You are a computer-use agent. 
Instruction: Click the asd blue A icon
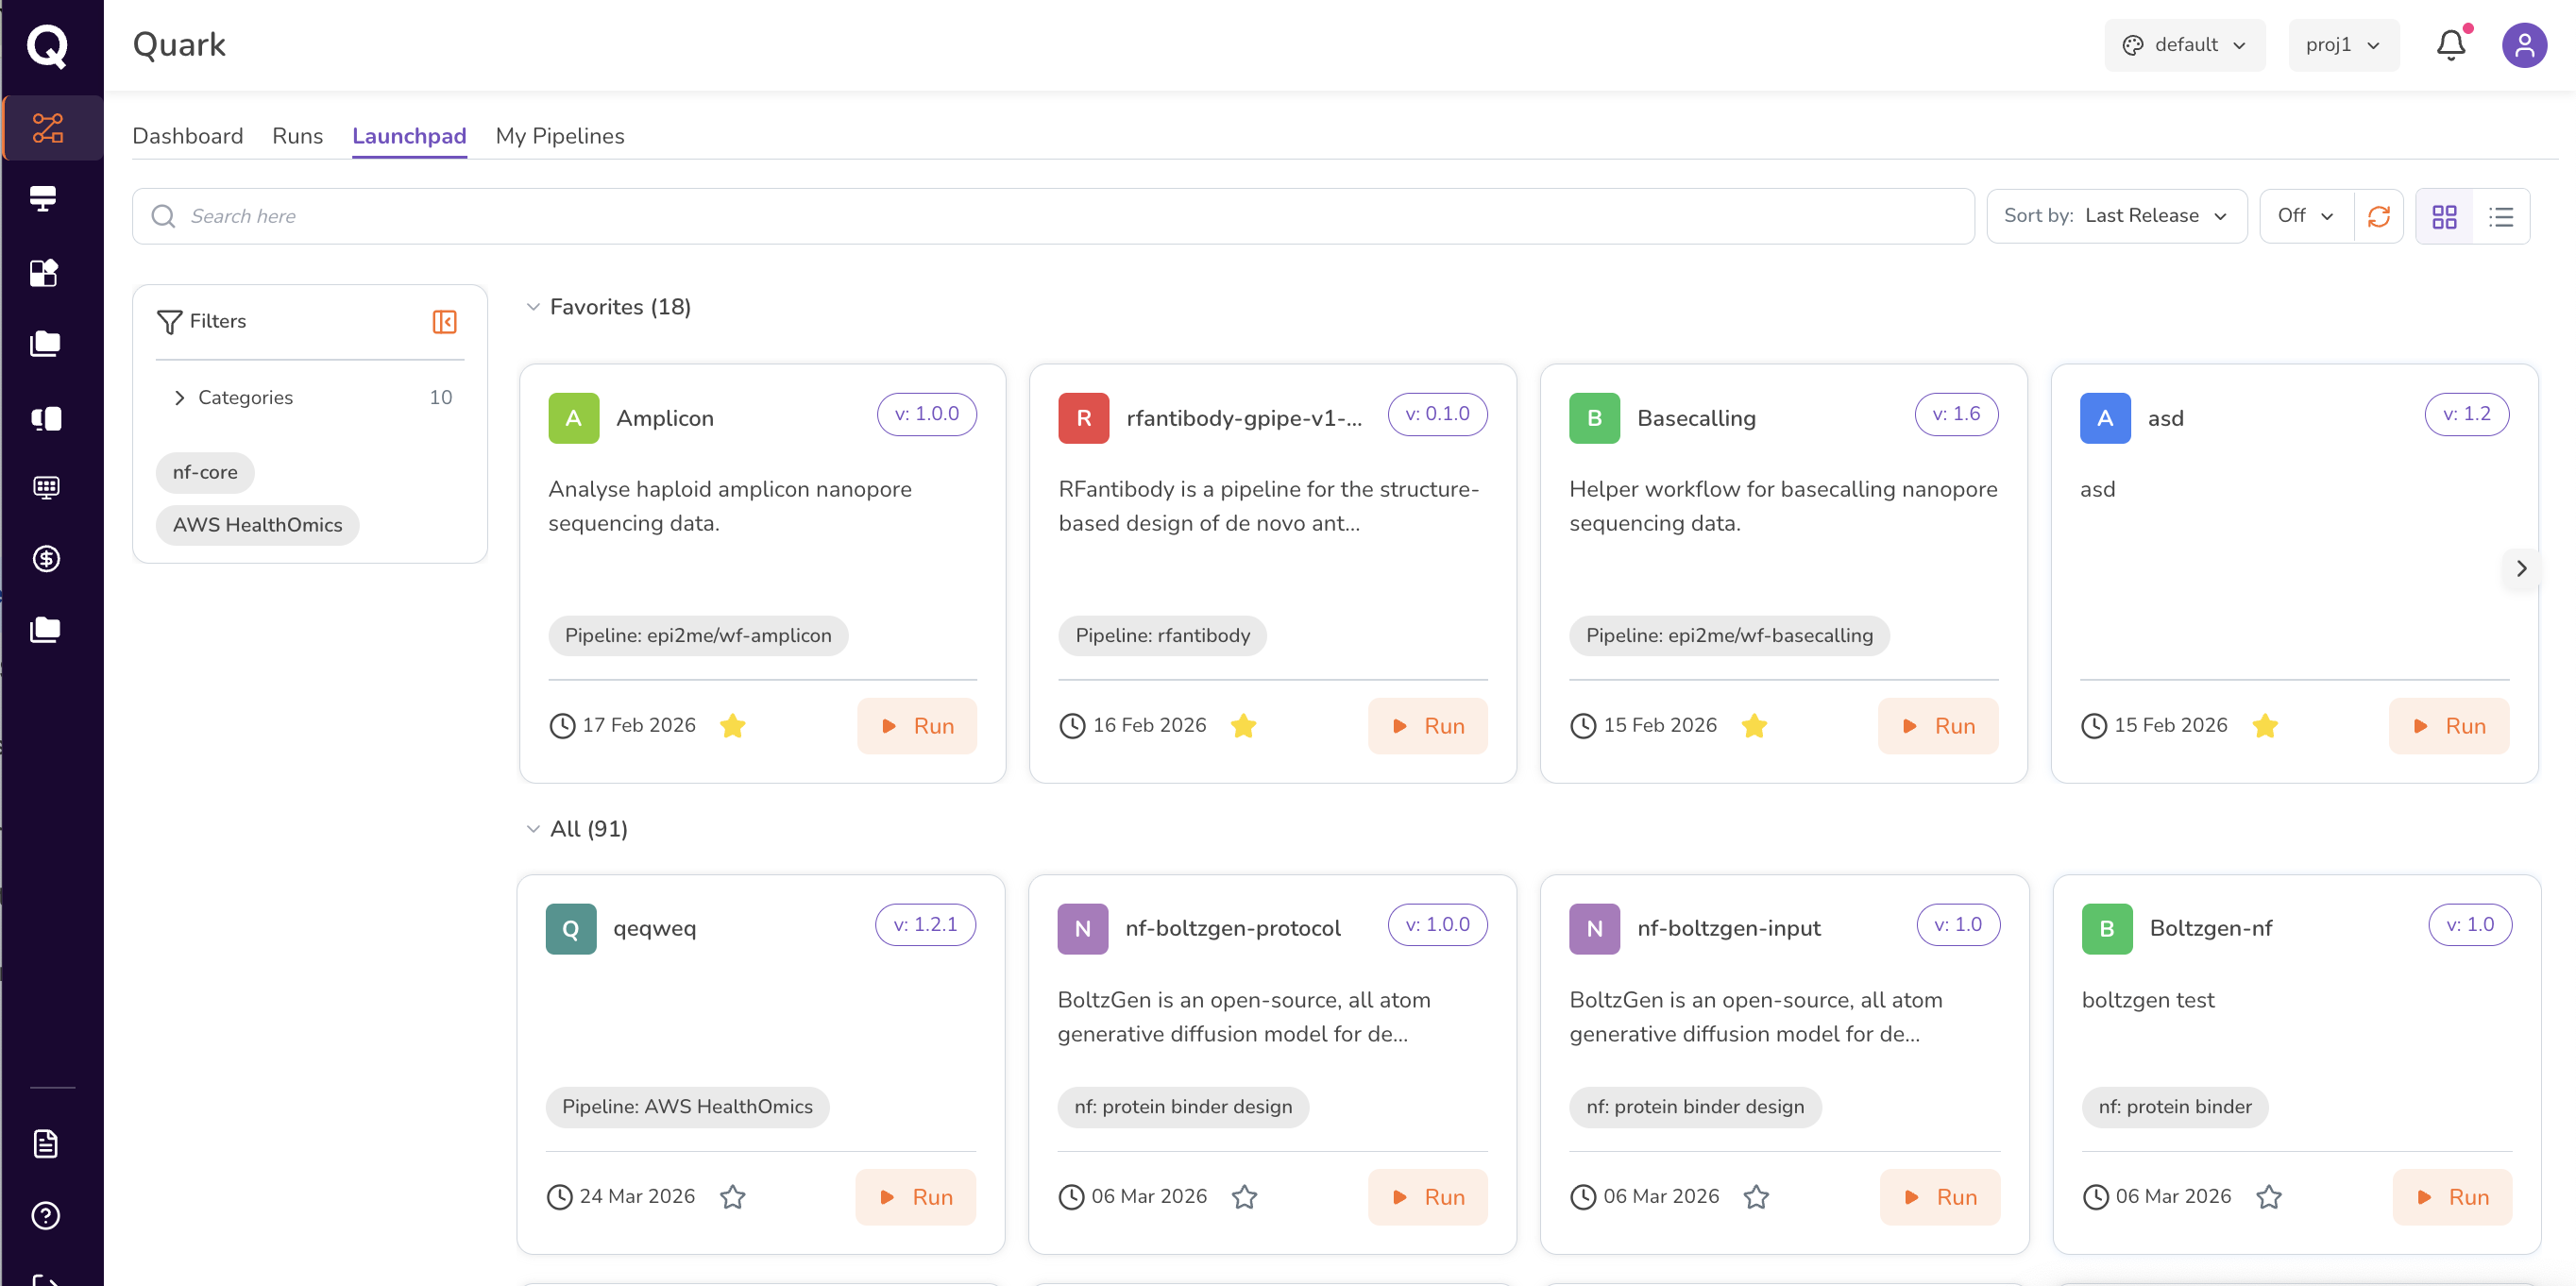click(x=2105, y=418)
